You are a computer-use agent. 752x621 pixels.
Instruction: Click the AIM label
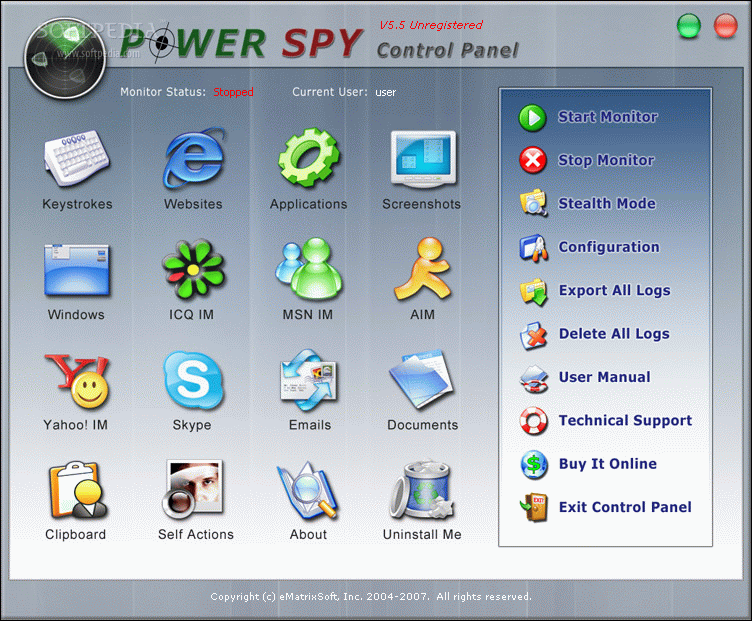click(x=423, y=315)
